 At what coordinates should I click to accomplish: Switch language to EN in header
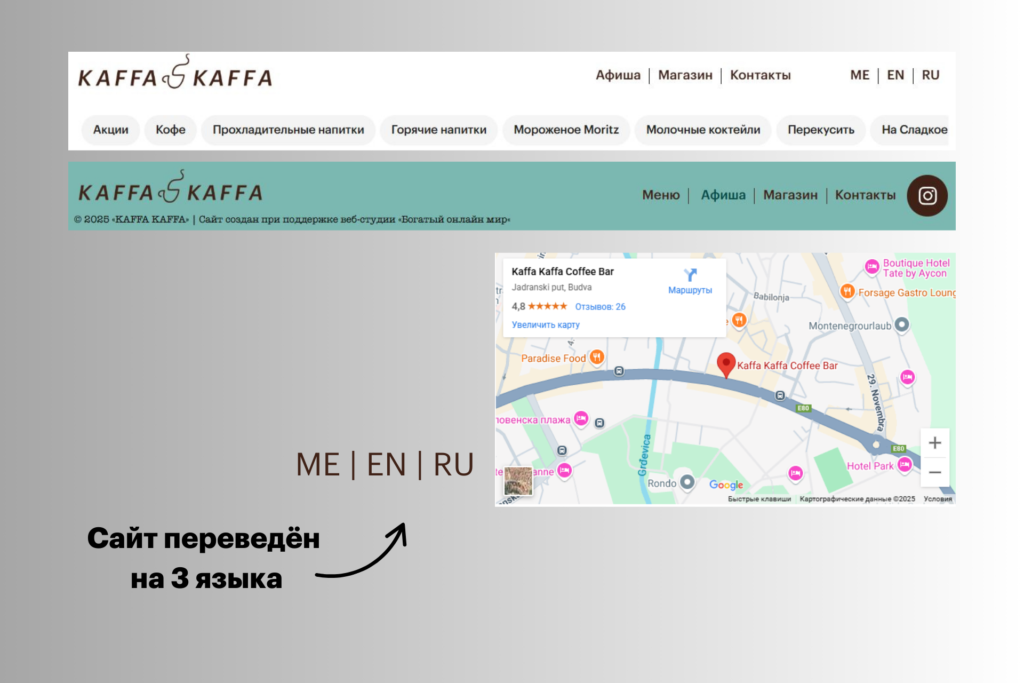895,75
